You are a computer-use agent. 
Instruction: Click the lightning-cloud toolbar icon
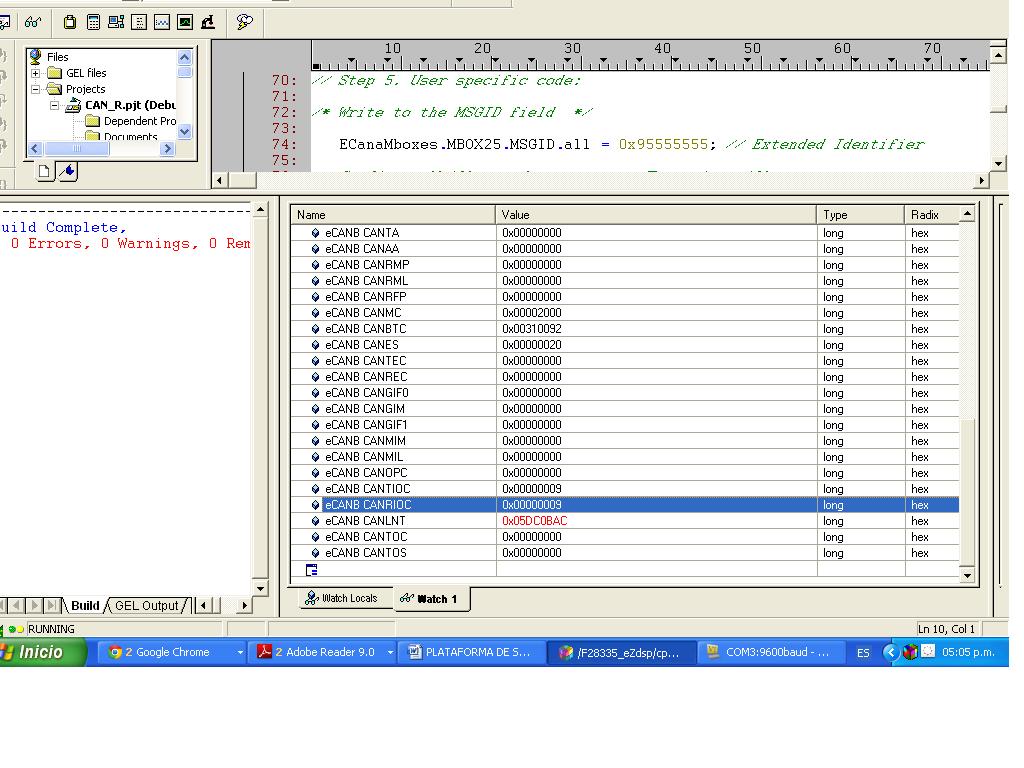[x=246, y=20]
